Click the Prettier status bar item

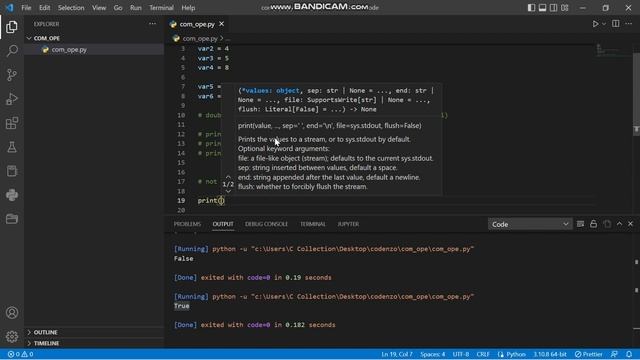coord(588,354)
